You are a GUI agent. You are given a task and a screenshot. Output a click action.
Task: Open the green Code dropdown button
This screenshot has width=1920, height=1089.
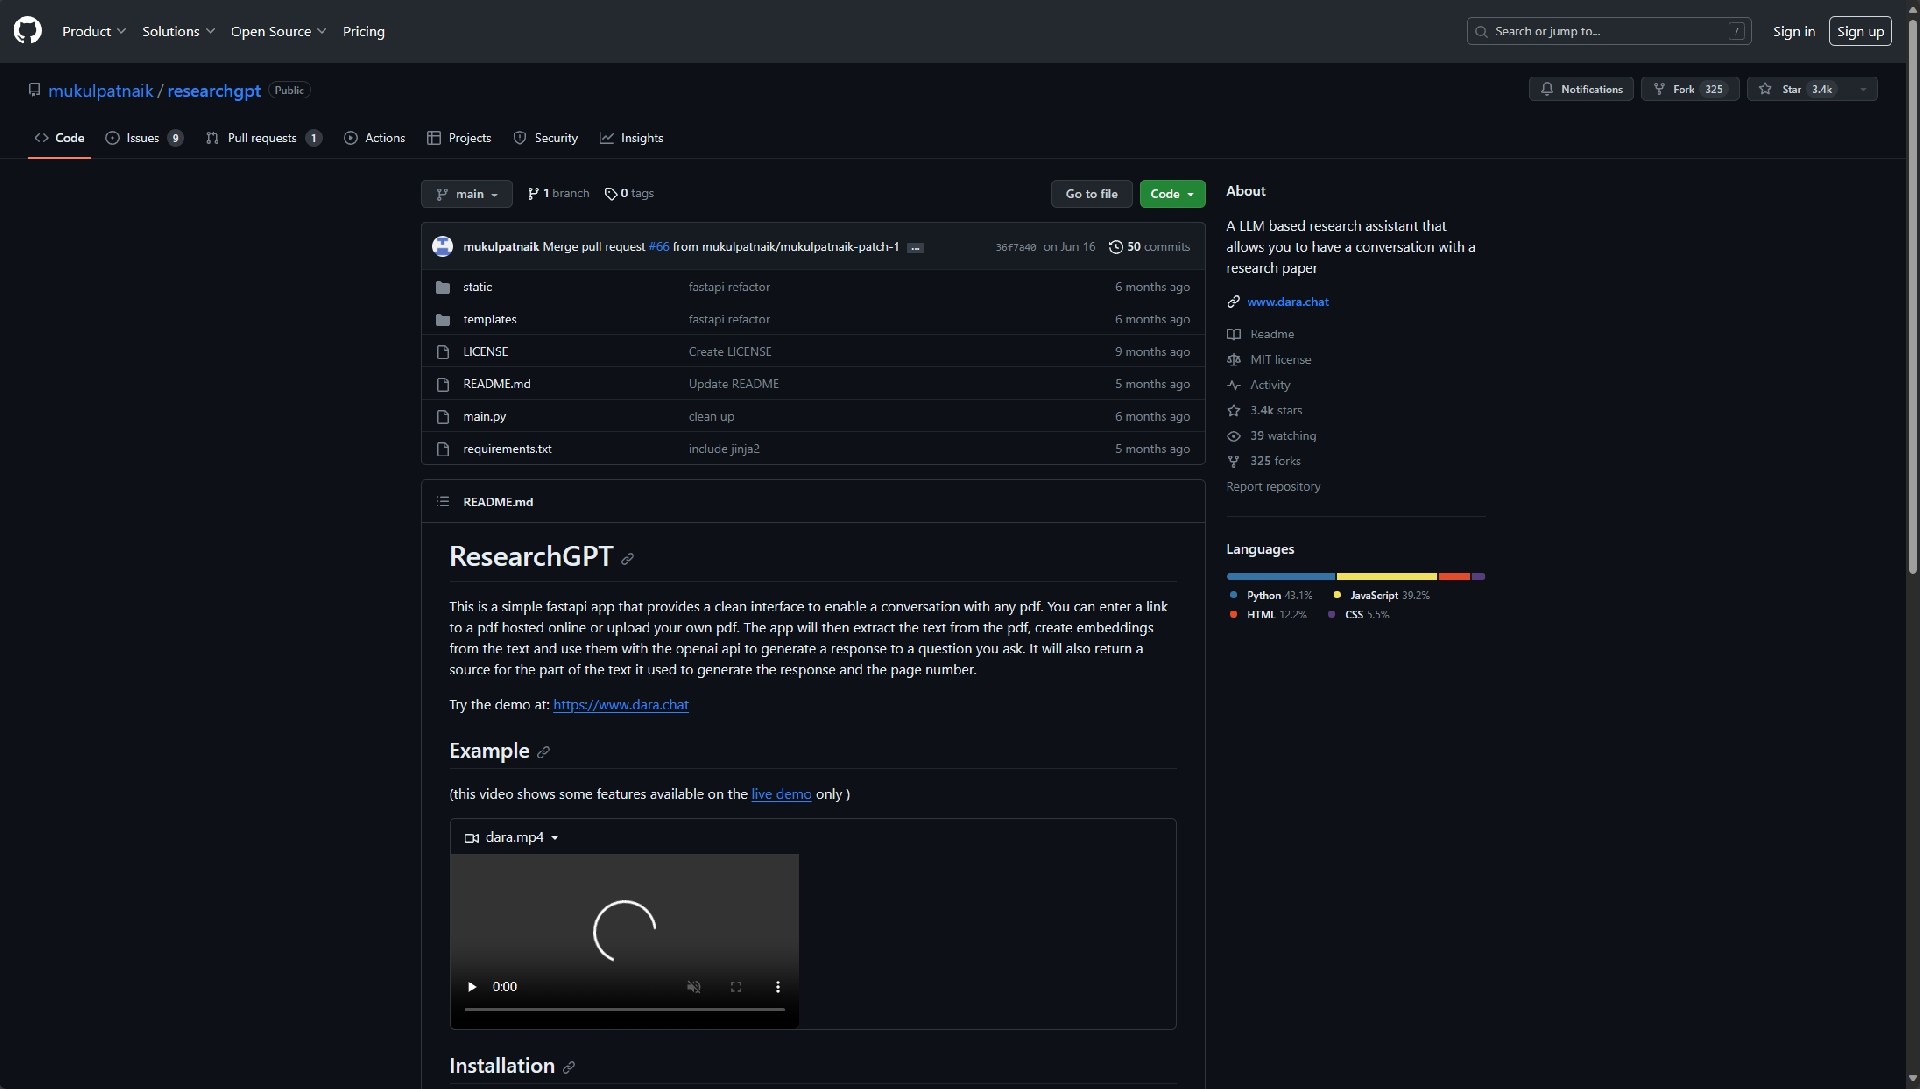pos(1172,194)
